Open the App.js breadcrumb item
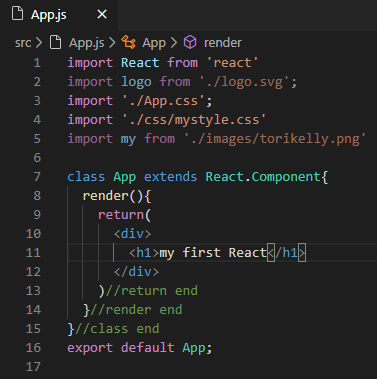Screen dimensions: 377x379 (87, 43)
